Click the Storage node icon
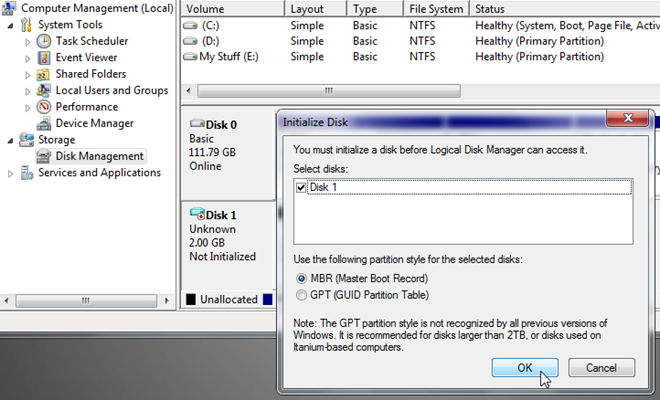This screenshot has width=660, height=400. tap(27, 139)
